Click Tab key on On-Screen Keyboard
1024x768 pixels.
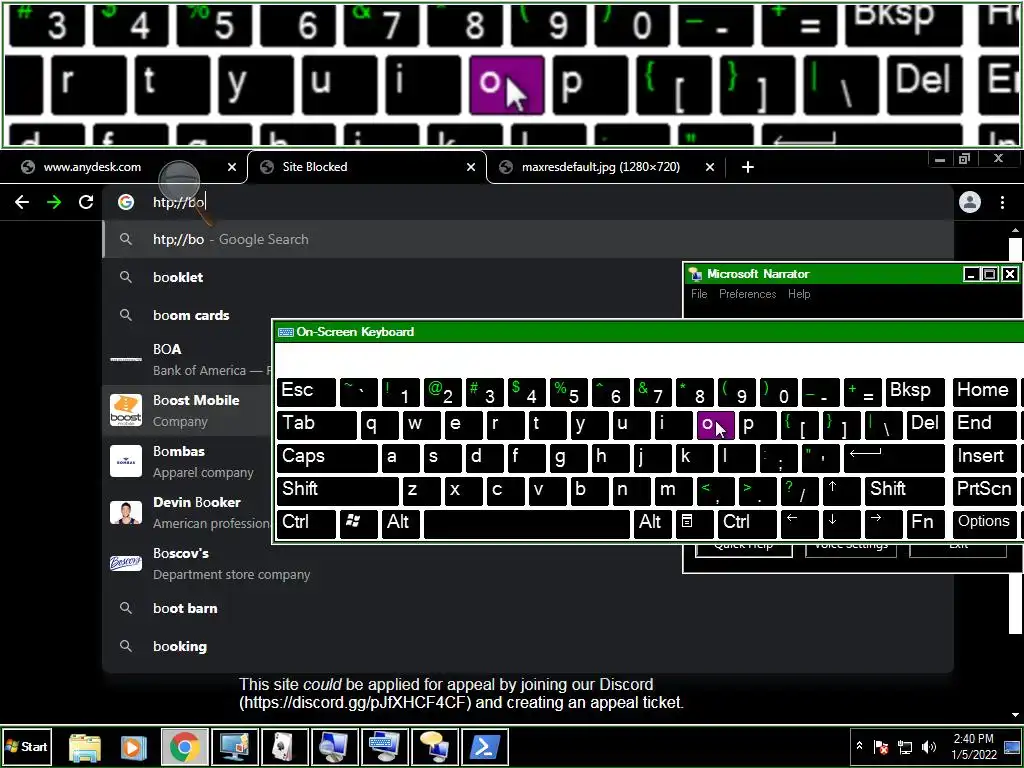[317, 424]
